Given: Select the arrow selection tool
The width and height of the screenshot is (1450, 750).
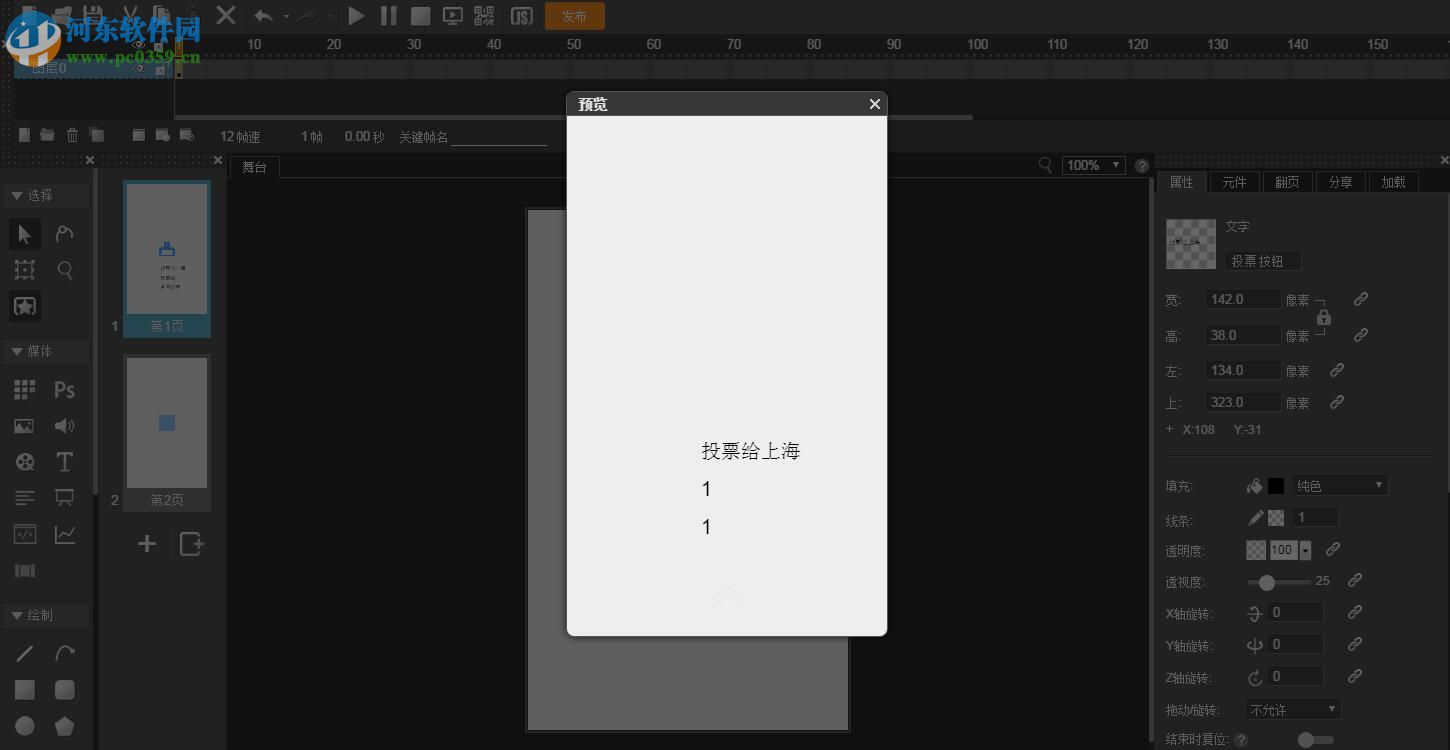Looking at the screenshot, I should [x=24, y=234].
